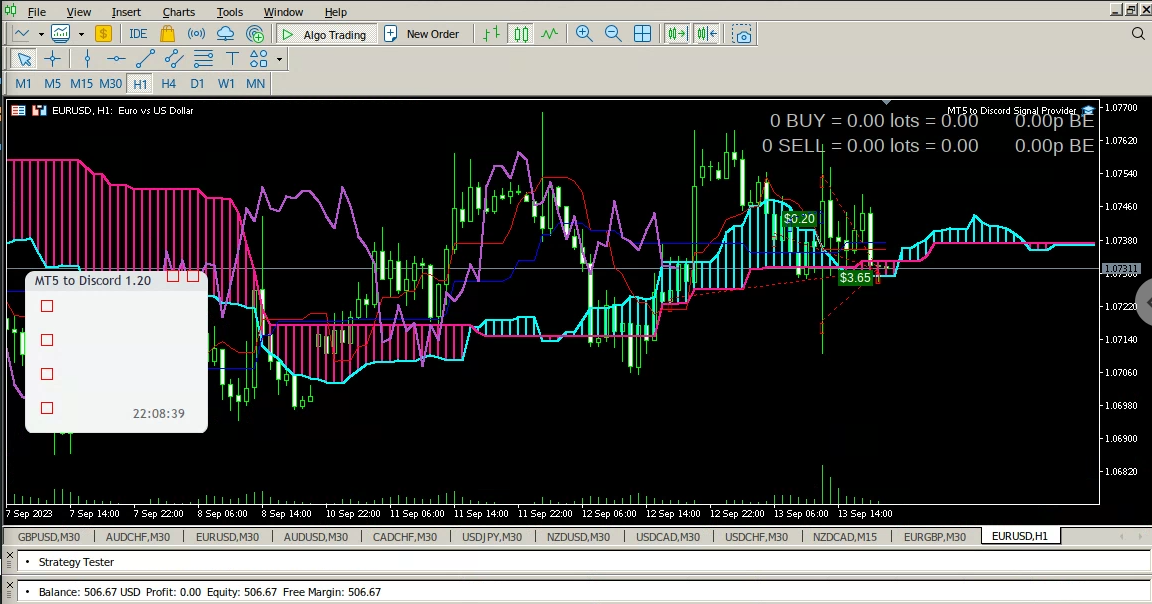
Task: Switch to the GBPUSD,M30 chart tab
Action: click(x=49, y=536)
